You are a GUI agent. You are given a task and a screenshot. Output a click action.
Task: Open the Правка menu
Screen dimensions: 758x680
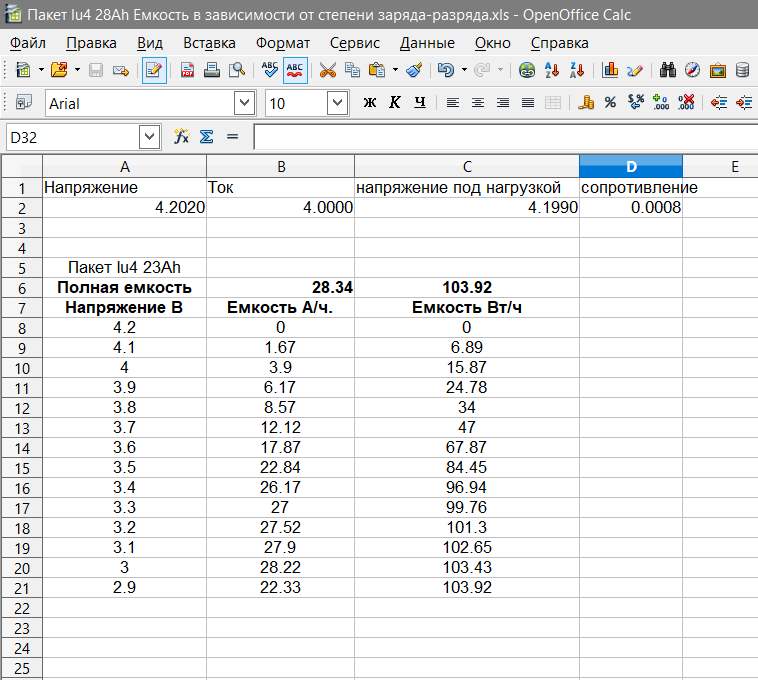point(91,43)
